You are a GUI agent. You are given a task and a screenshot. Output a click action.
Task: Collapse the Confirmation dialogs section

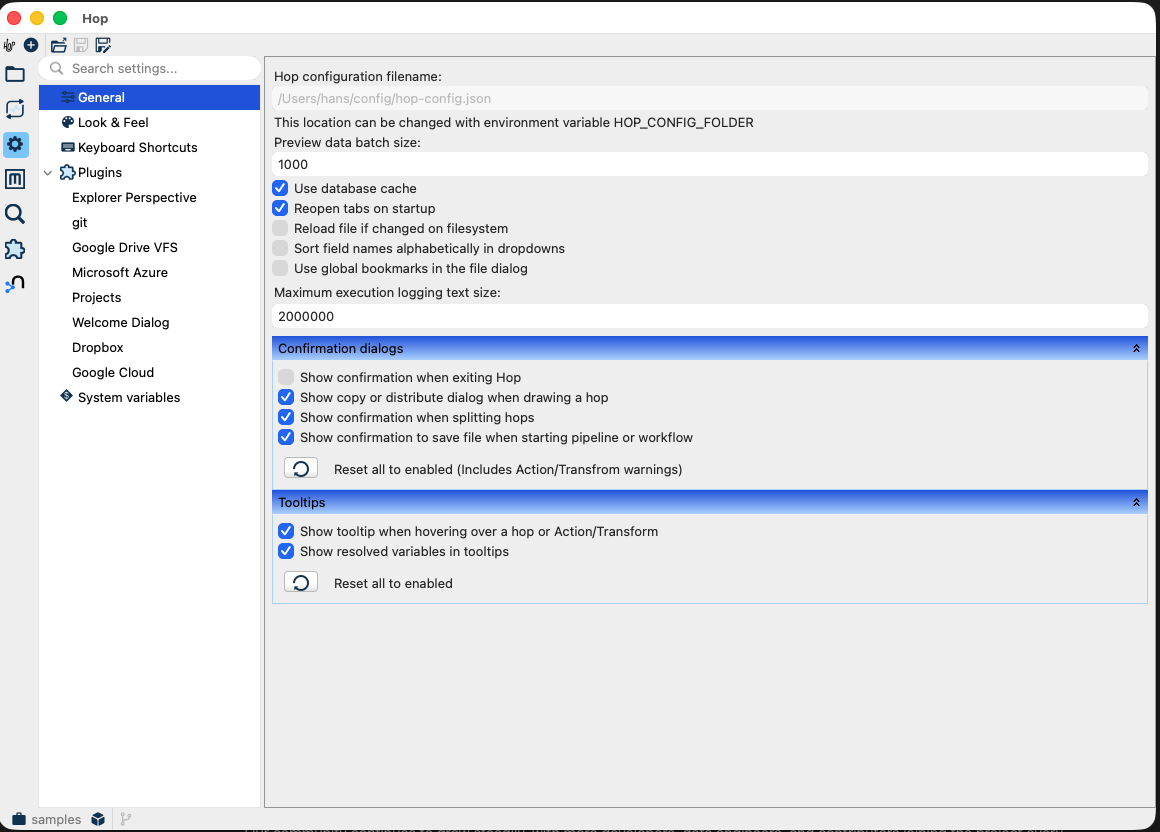tap(1135, 348)
